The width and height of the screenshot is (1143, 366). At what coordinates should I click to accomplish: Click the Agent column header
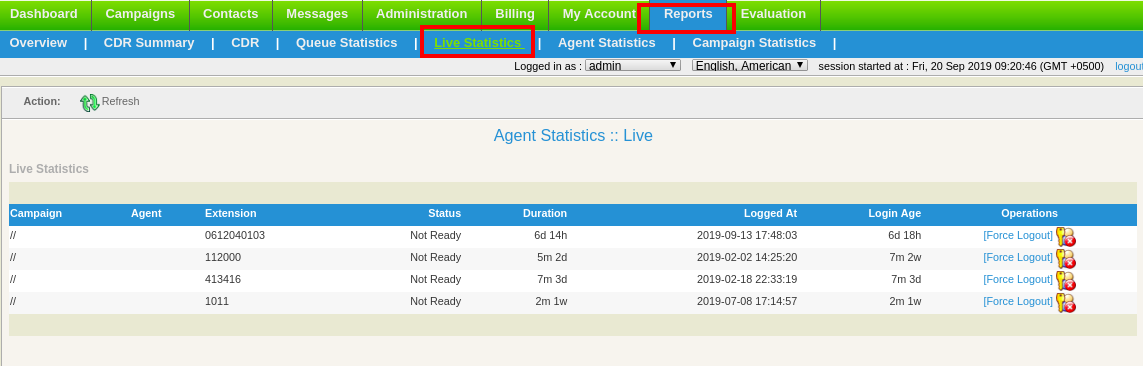[x=146, y=214]
